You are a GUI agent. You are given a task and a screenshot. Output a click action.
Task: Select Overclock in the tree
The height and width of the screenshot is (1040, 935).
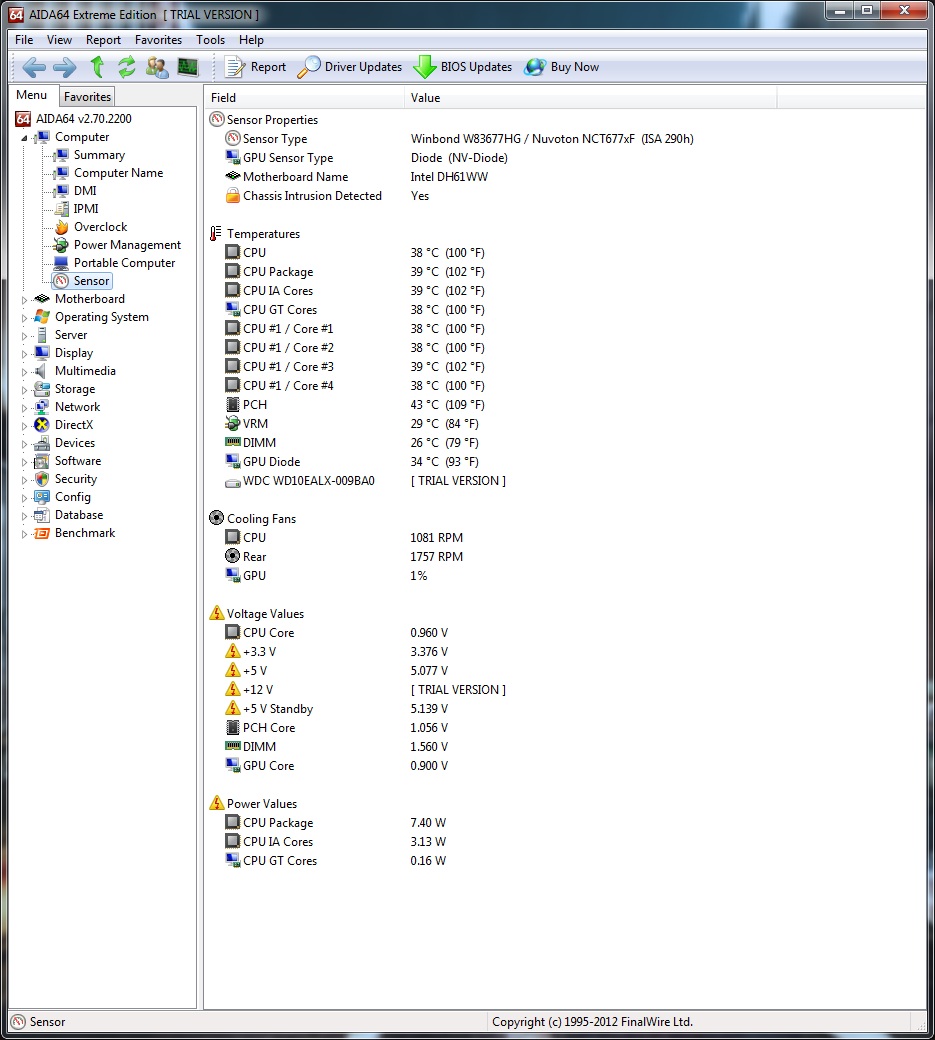coord(100,227)
